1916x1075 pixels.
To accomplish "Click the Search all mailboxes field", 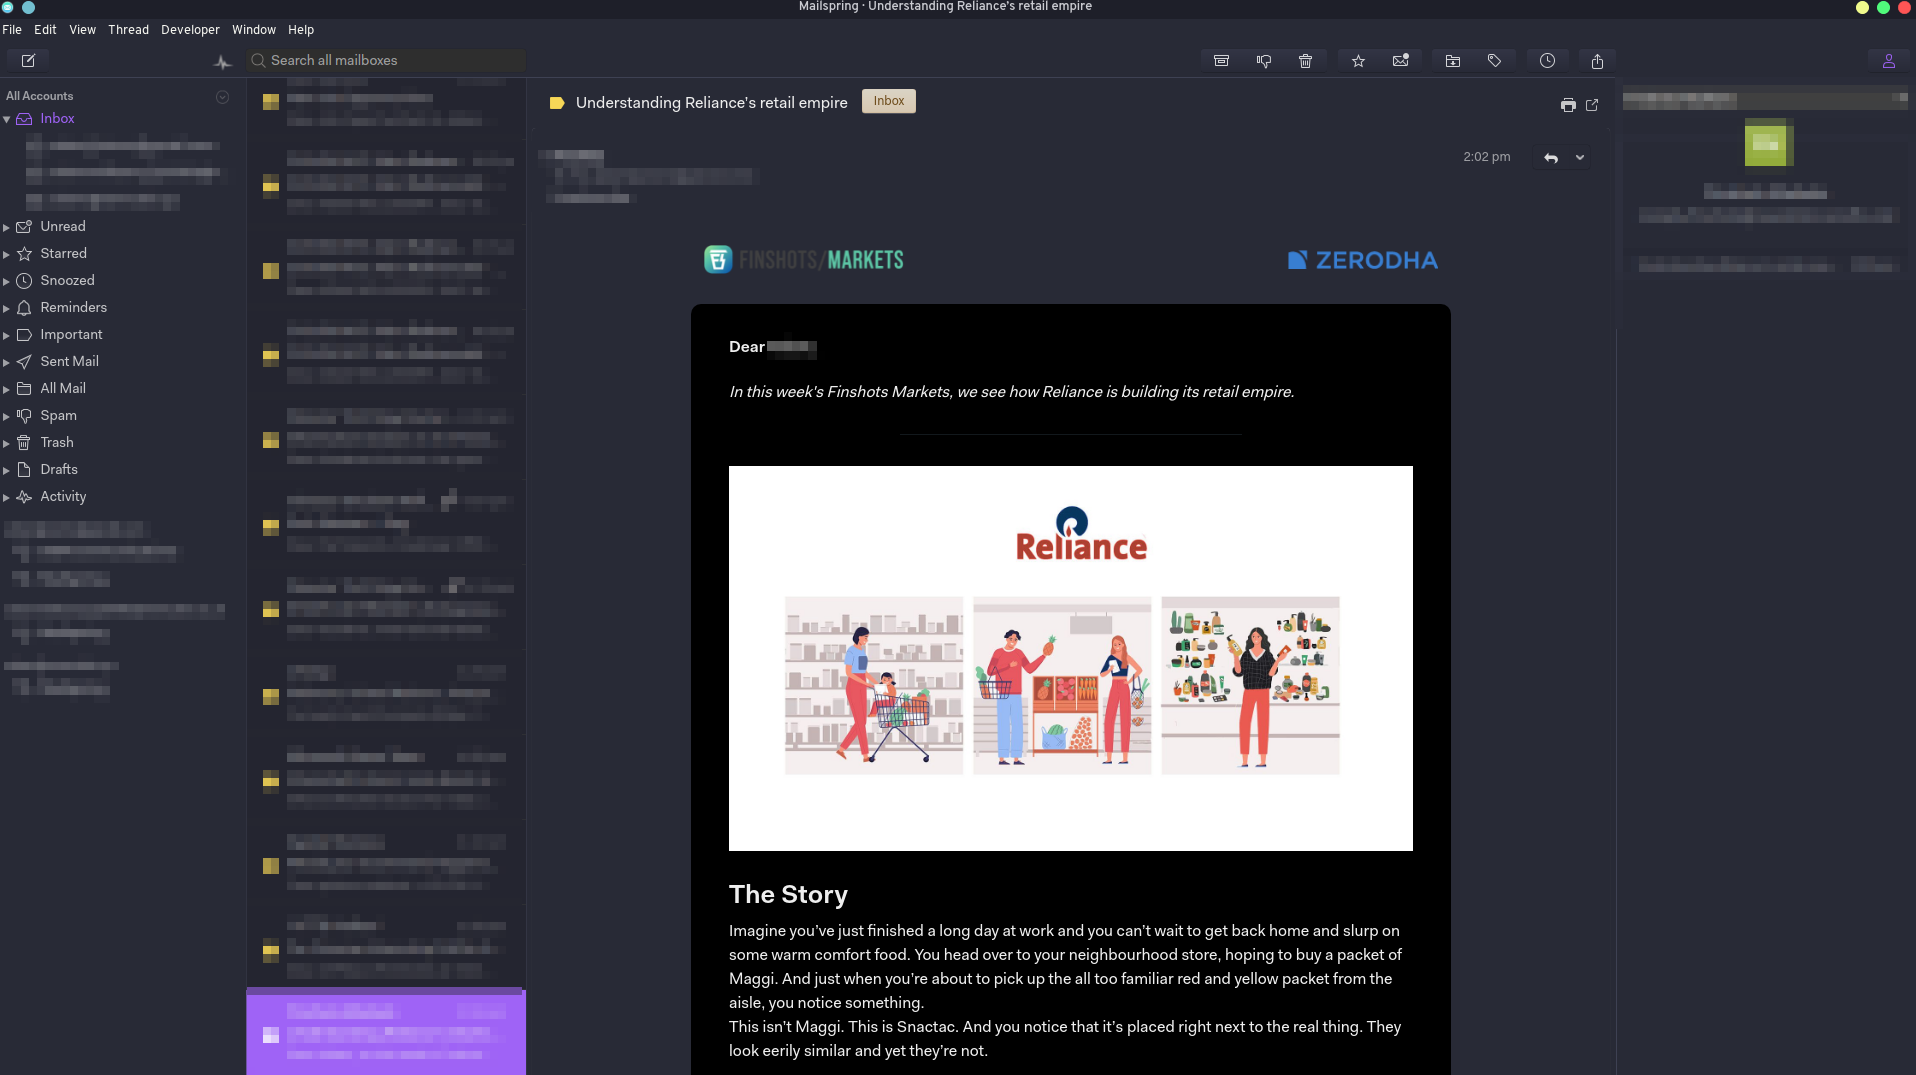I will [385, 60].
